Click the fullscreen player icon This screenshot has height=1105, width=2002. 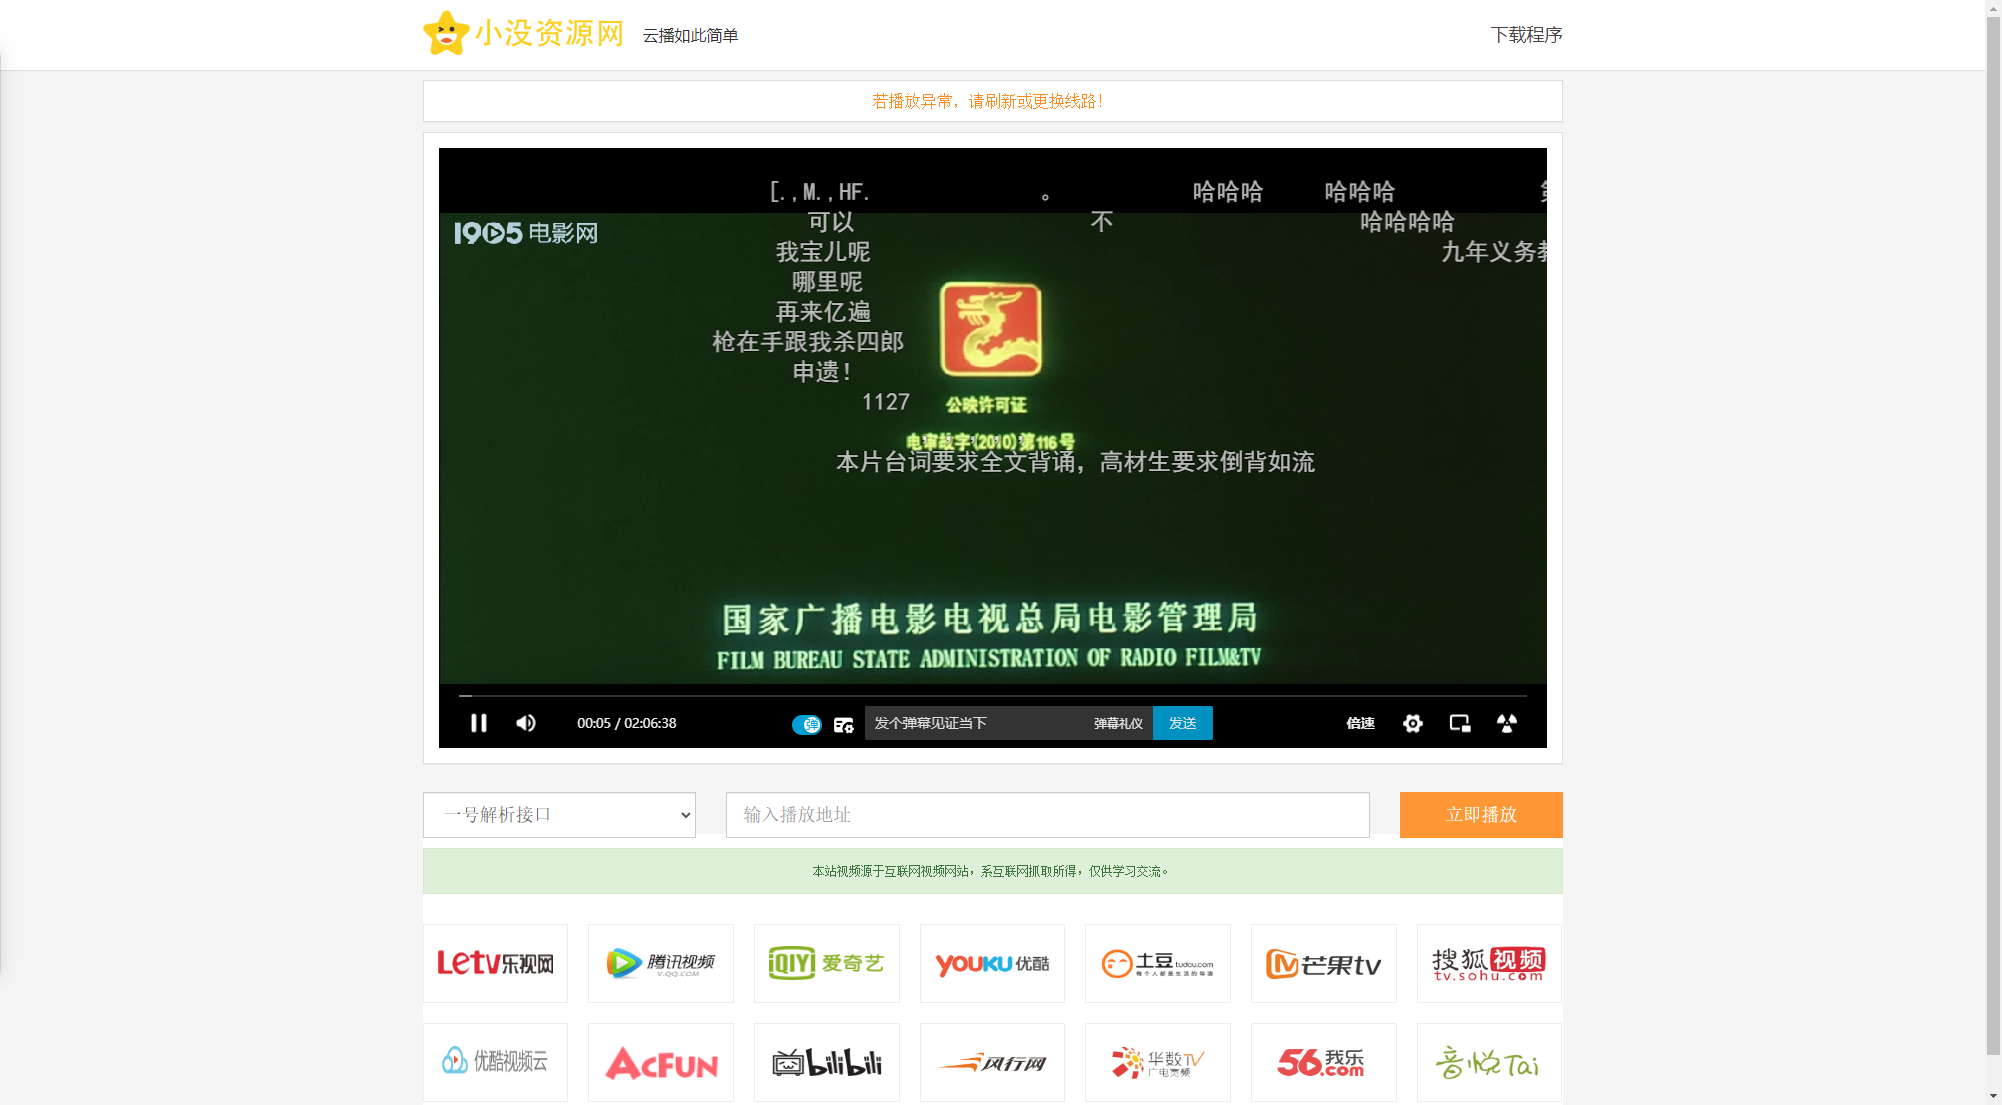[1507, 723]
